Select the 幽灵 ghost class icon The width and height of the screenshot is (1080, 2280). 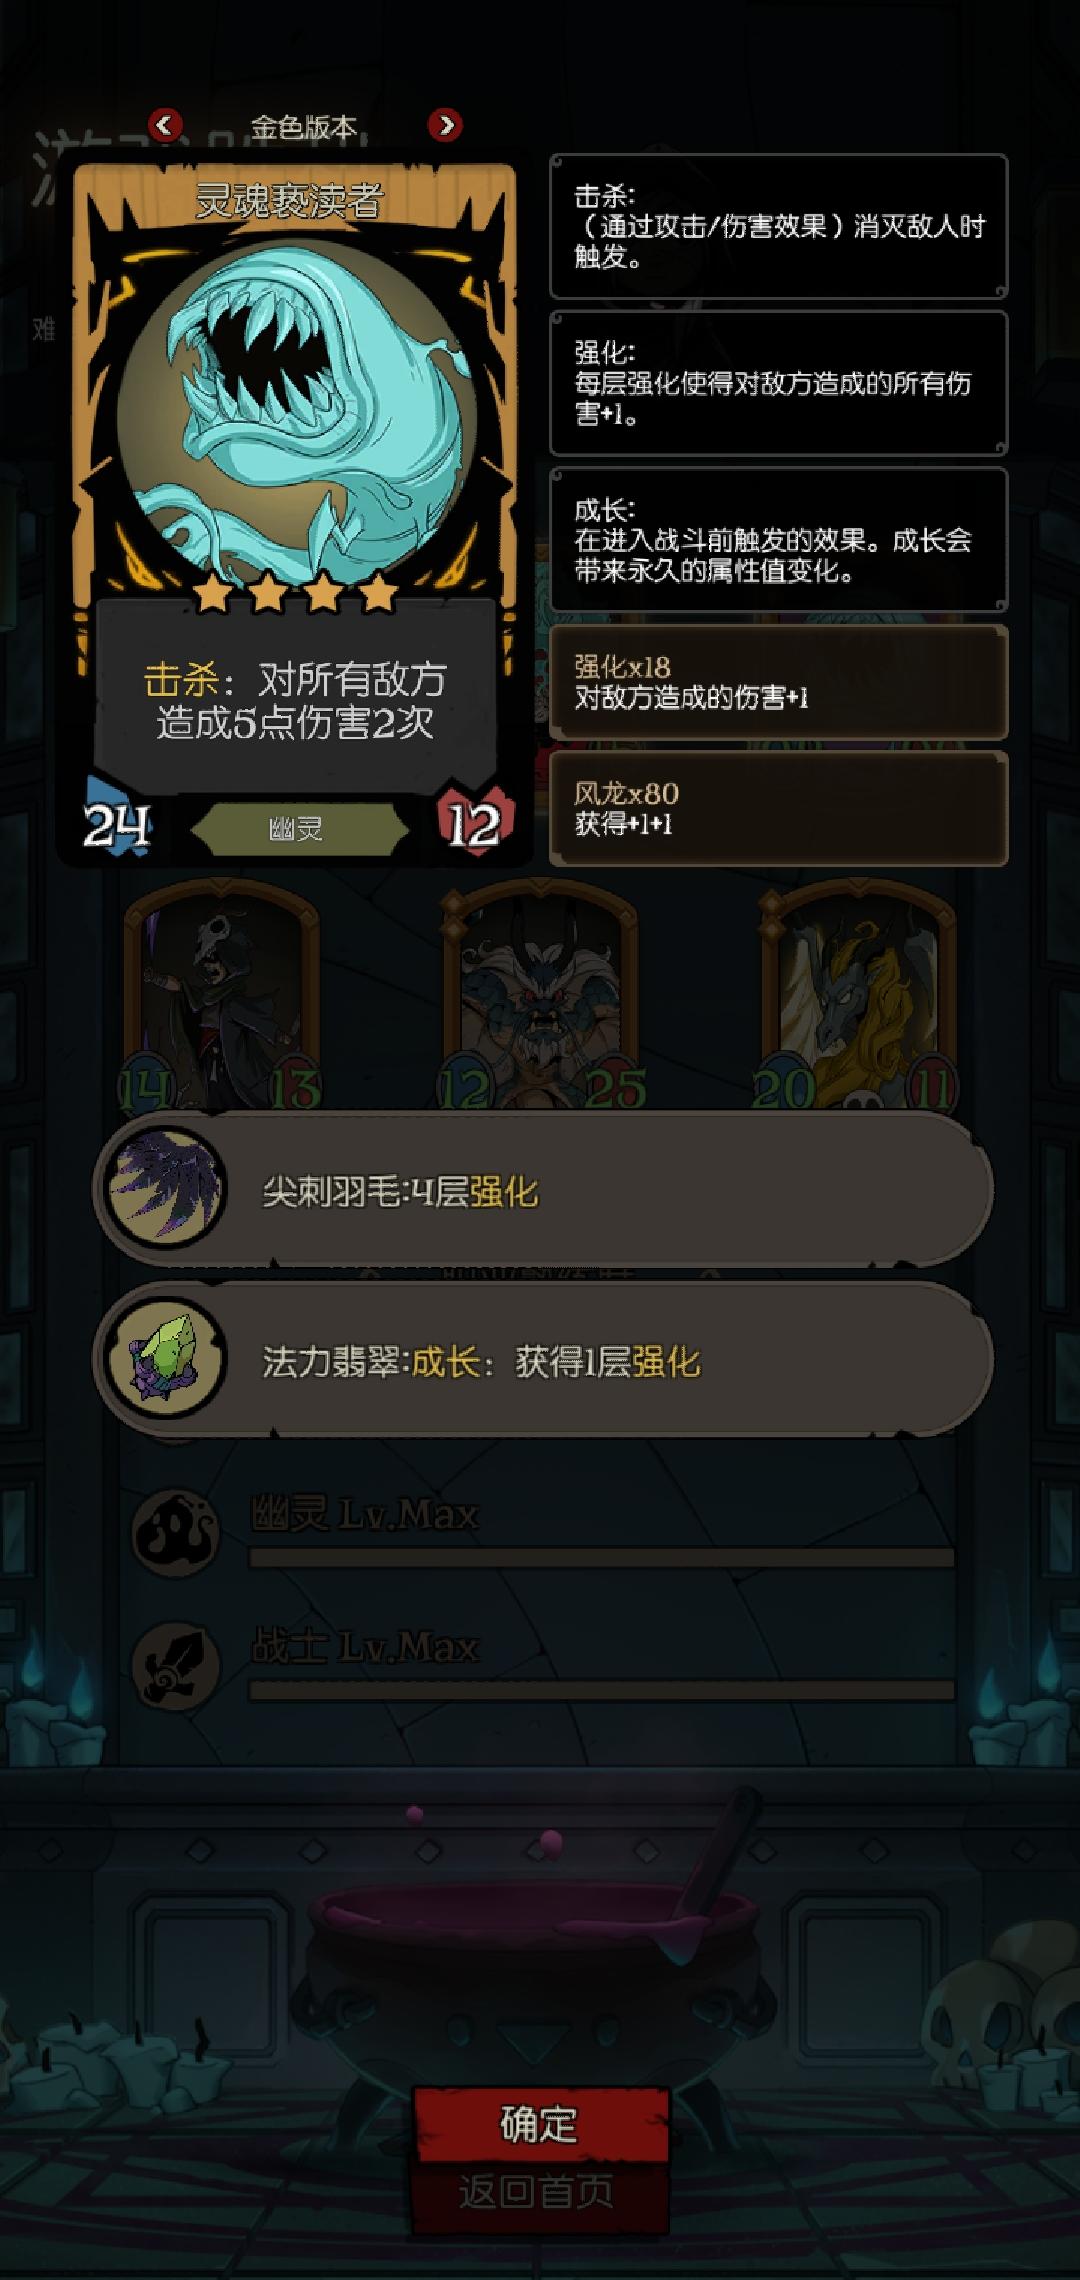coord(176,1532)
